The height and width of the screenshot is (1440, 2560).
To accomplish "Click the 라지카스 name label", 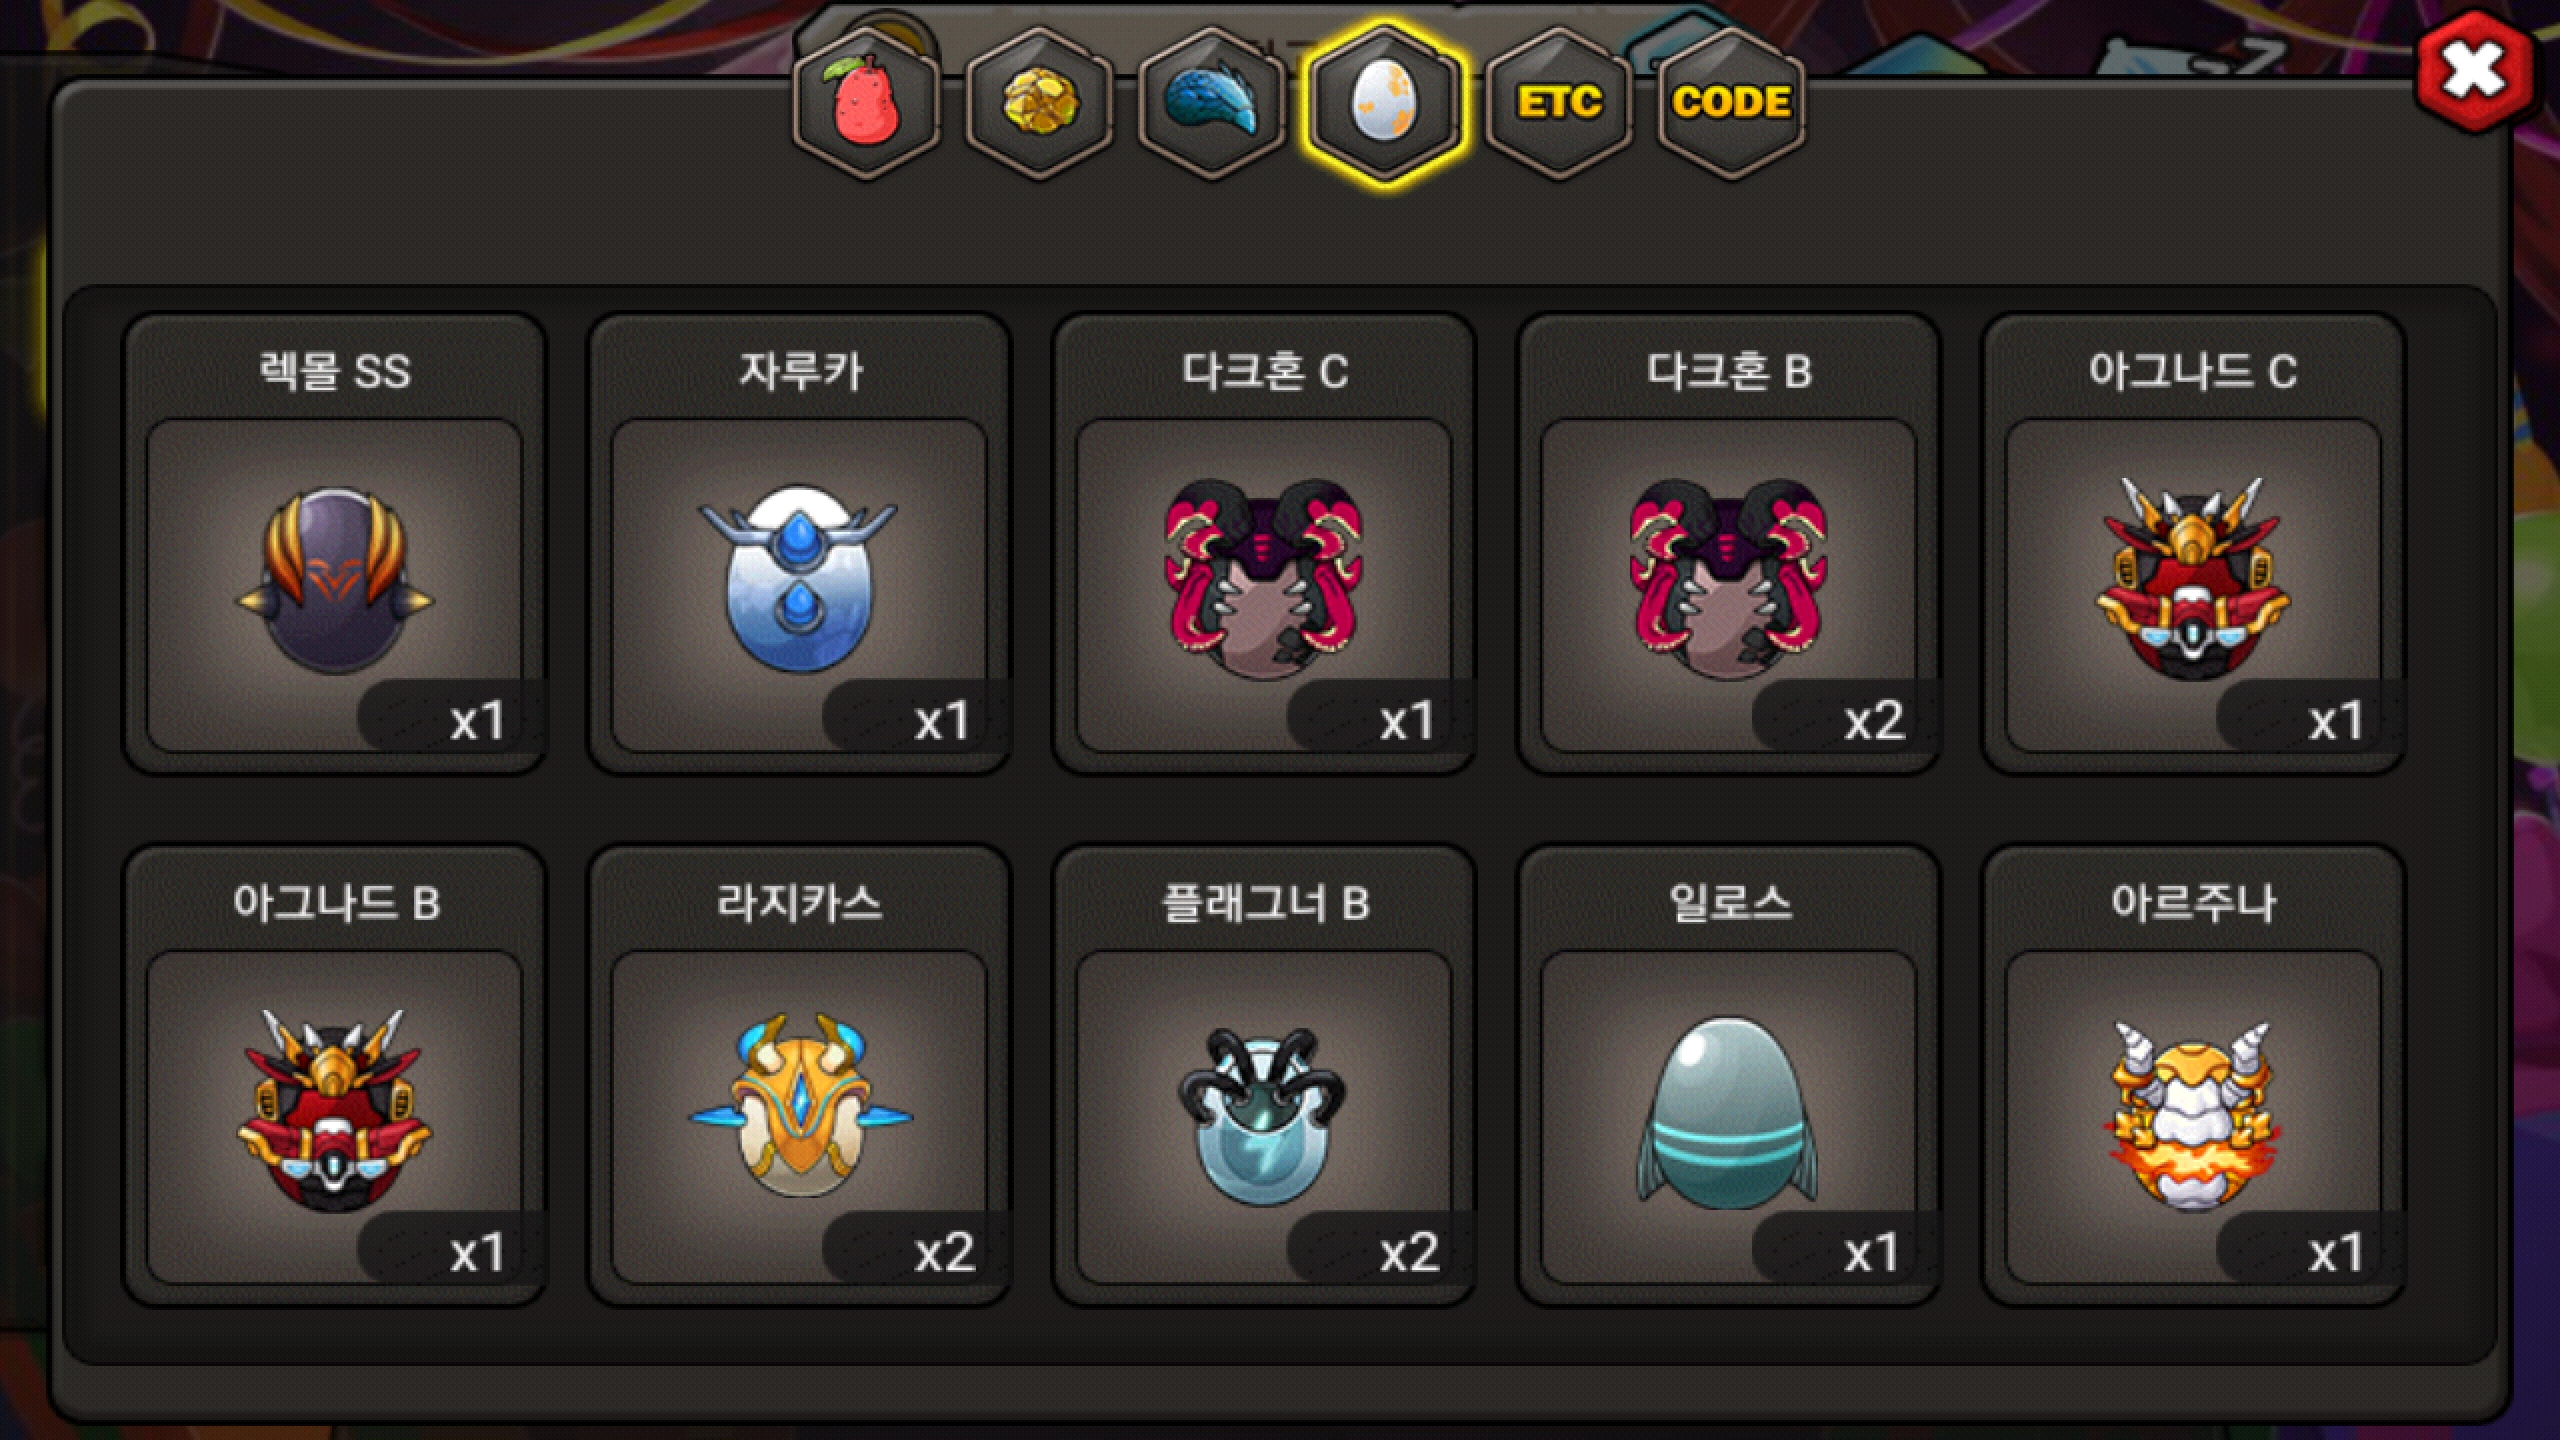I will 799,903.
